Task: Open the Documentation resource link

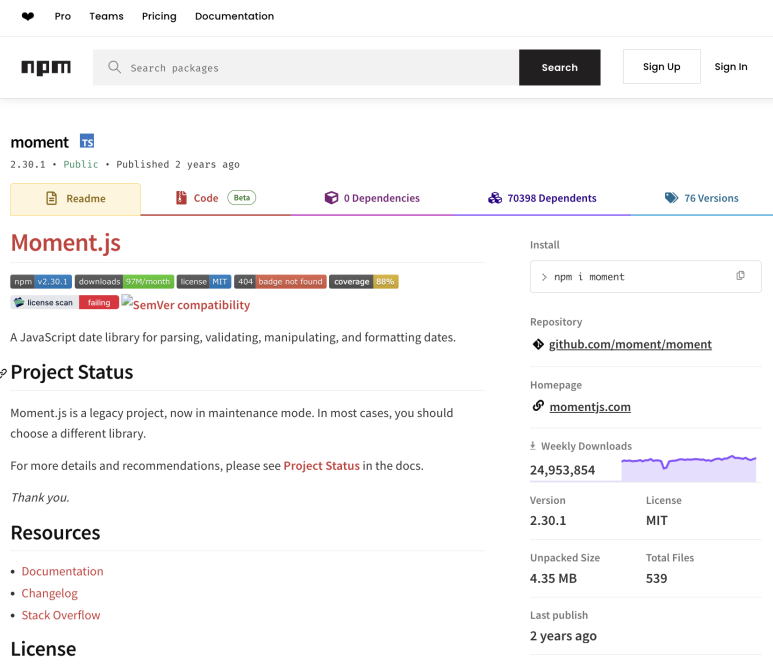Action: (63, 571)
